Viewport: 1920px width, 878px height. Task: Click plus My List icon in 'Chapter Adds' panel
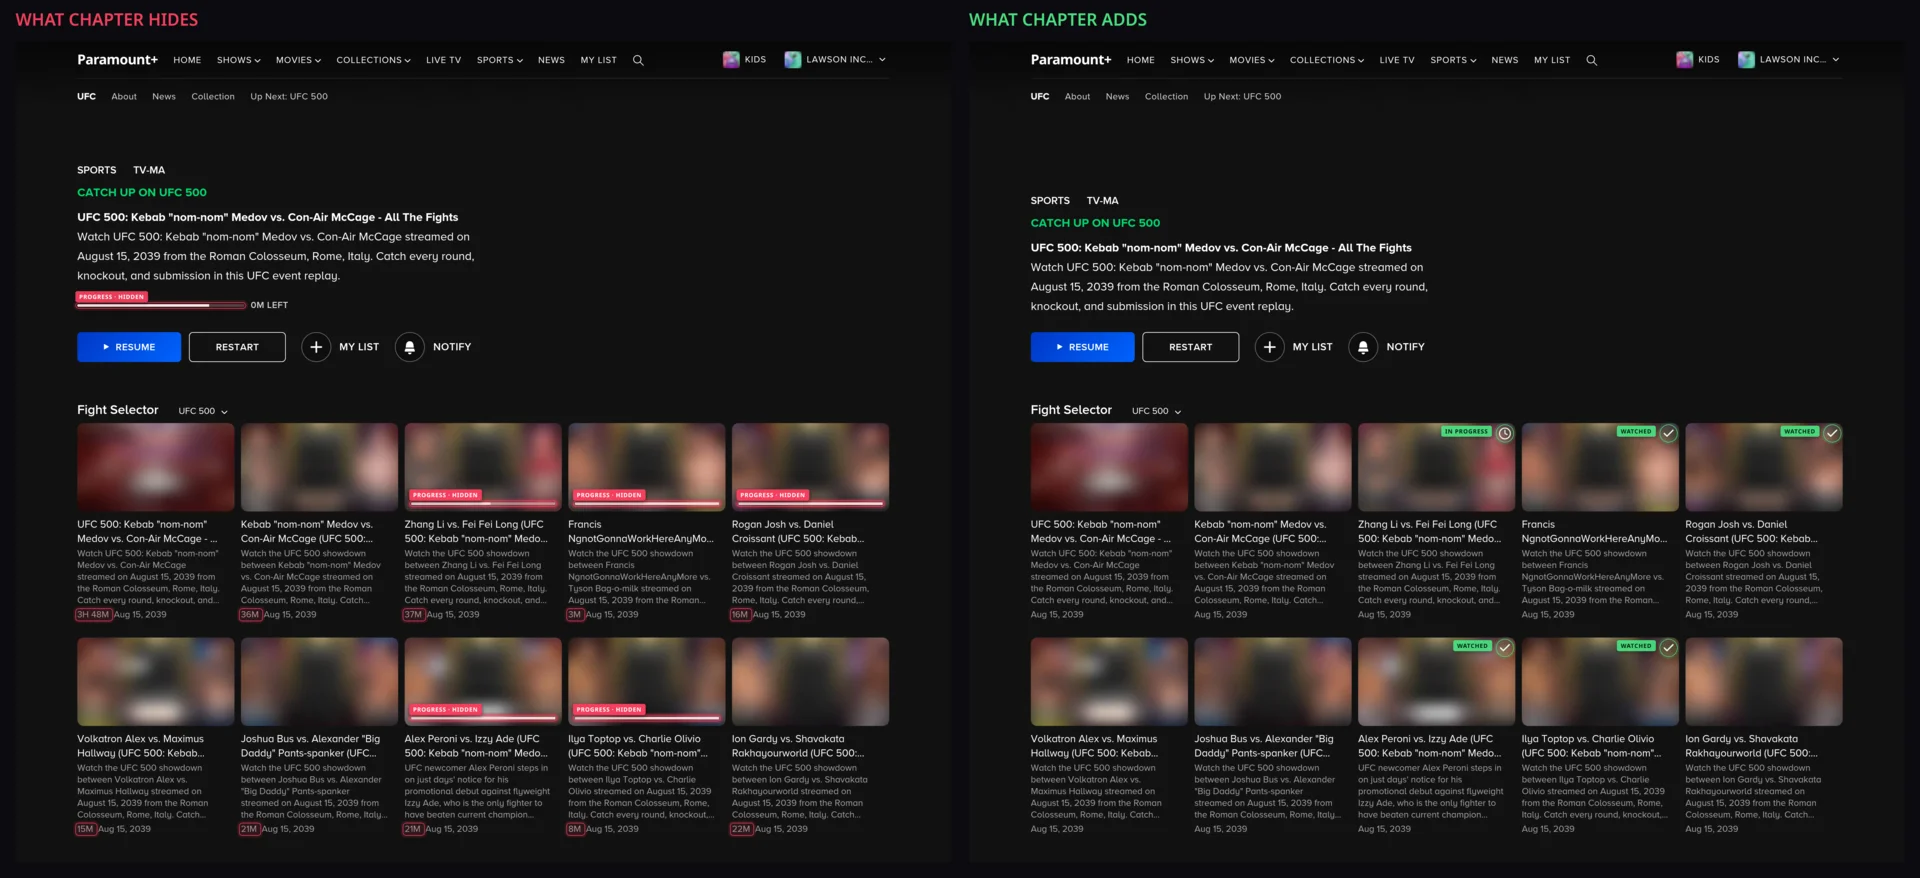click(x=1269, y=347)
